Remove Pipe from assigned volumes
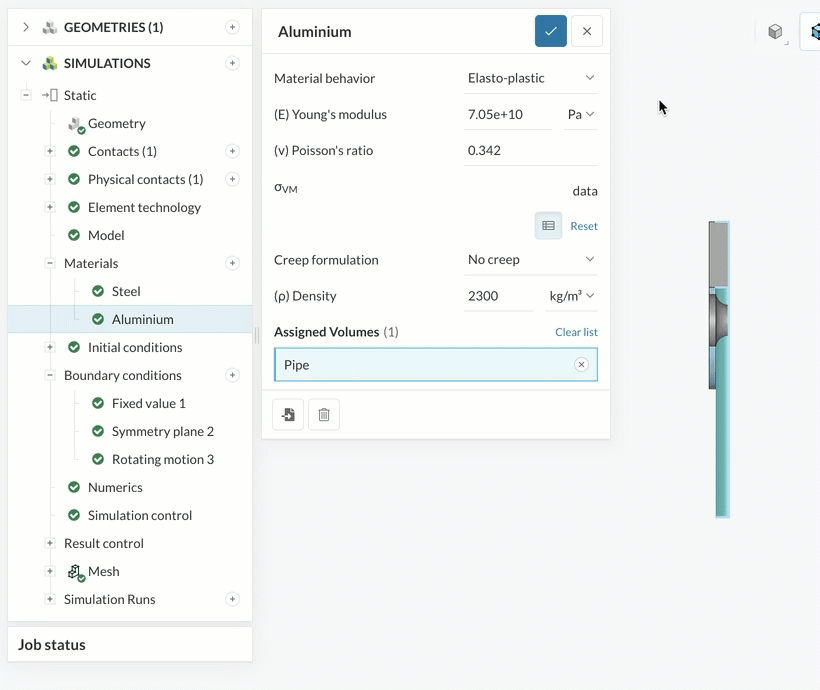This screenshot has width=820, height=690. pyautogui.click(x=581, y=365)
